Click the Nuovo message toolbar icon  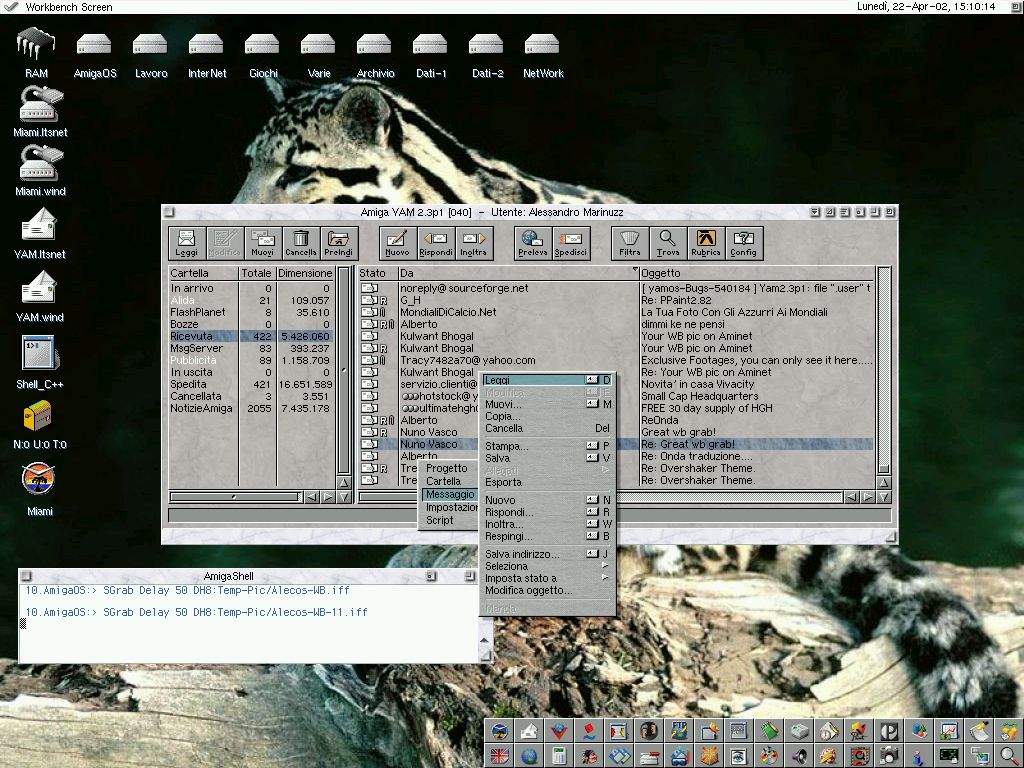pyautogui.click(x=397, y=243)
